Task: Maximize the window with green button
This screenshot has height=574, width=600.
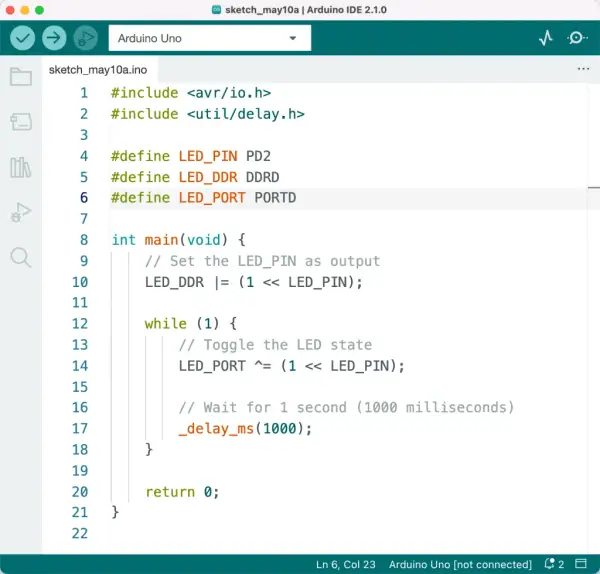Action: [39, 10]
